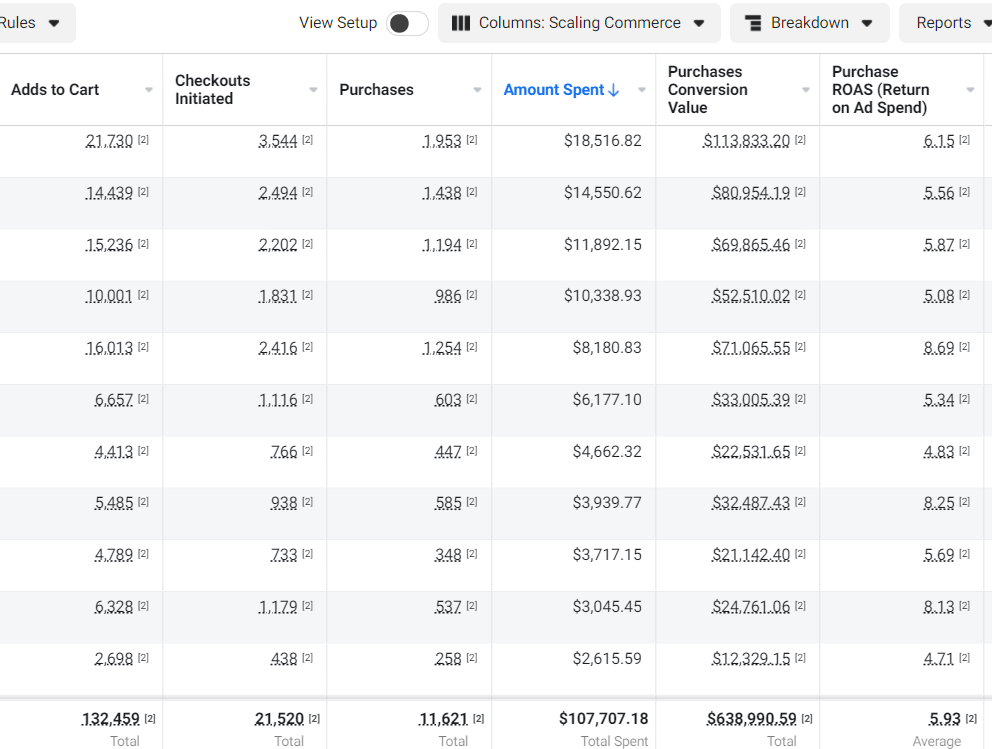Open Amount Spent column options arrow
This screenshot has height=749, width=992.
(x=642, y=90)
